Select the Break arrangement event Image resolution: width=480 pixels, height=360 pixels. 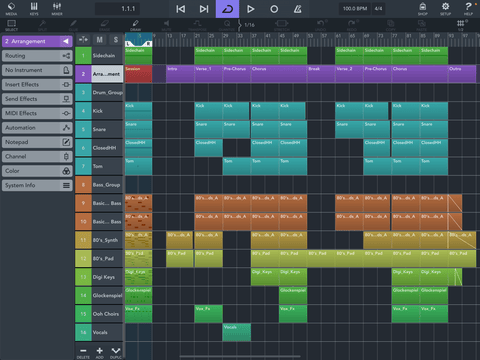point(321,74)
